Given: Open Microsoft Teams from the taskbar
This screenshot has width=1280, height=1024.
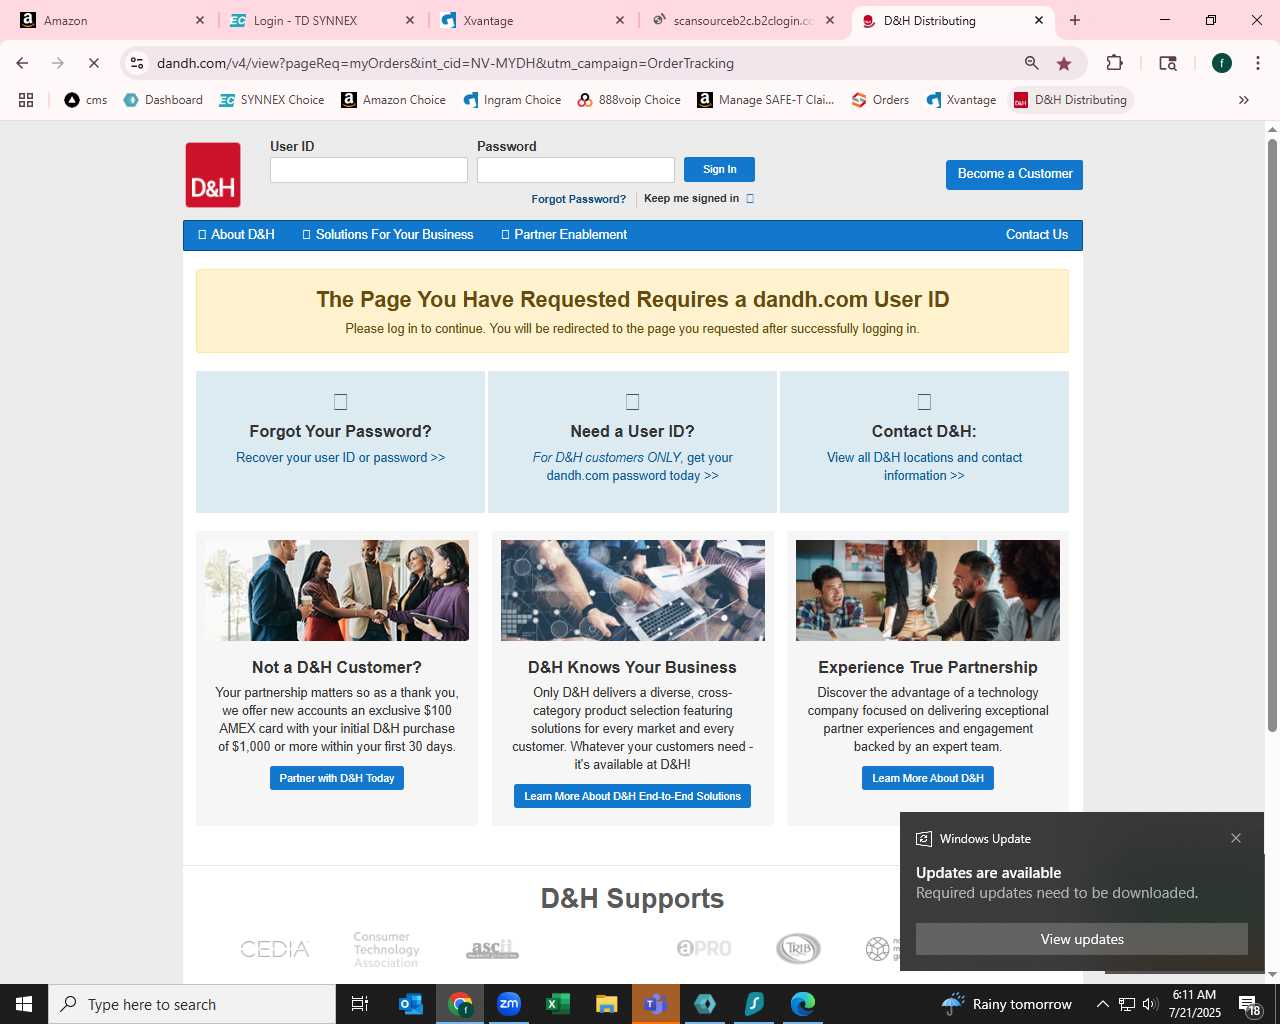Looking at the screenshot, I should 655,1004.
